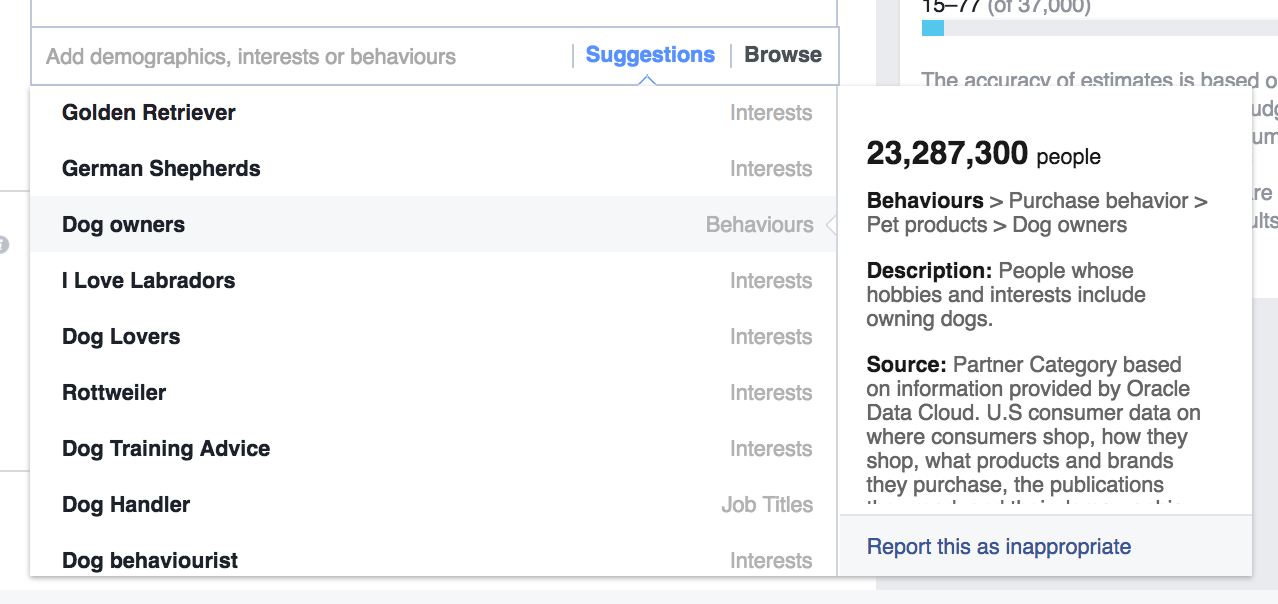
Task: Select the Rottweiler suggestion
Action: click(x=114, y=393)
